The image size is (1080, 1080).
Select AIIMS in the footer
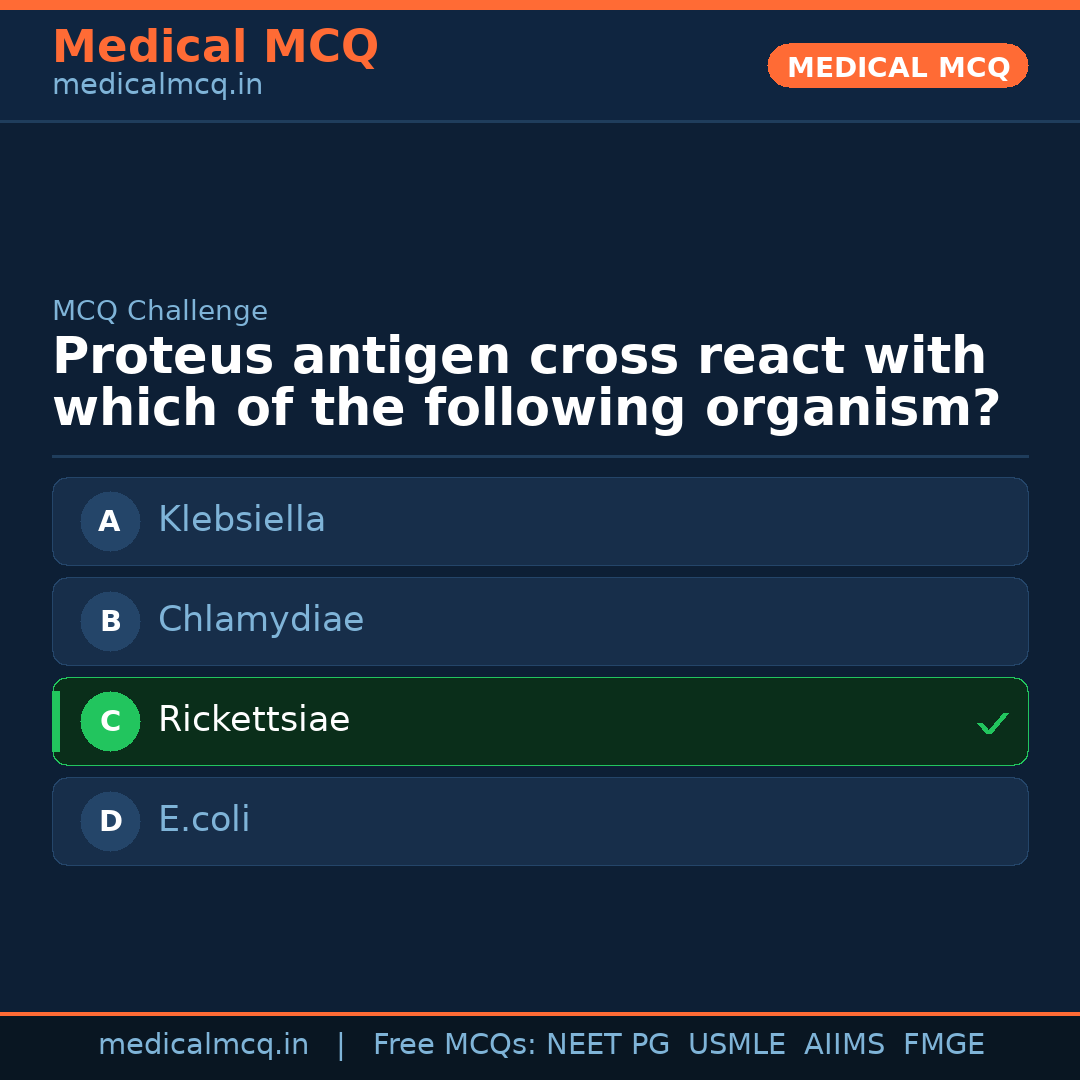[x=844, y=1045]
